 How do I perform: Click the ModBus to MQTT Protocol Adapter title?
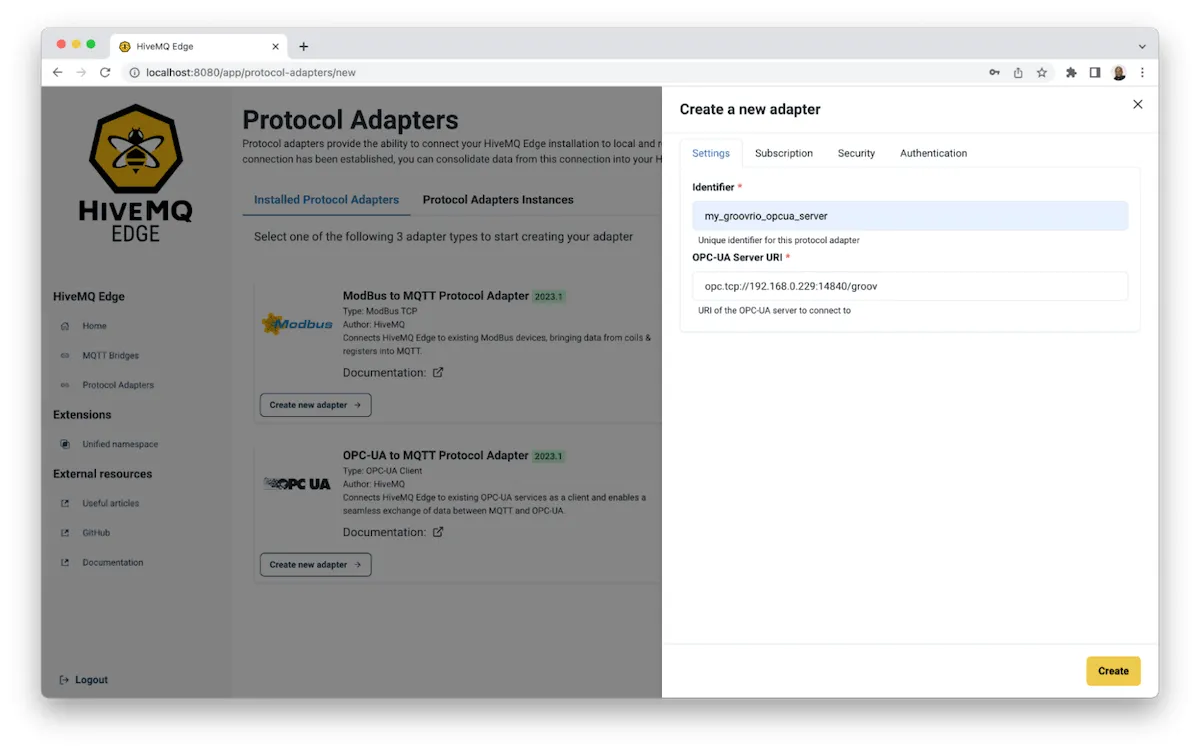click(x=436, y=296)
